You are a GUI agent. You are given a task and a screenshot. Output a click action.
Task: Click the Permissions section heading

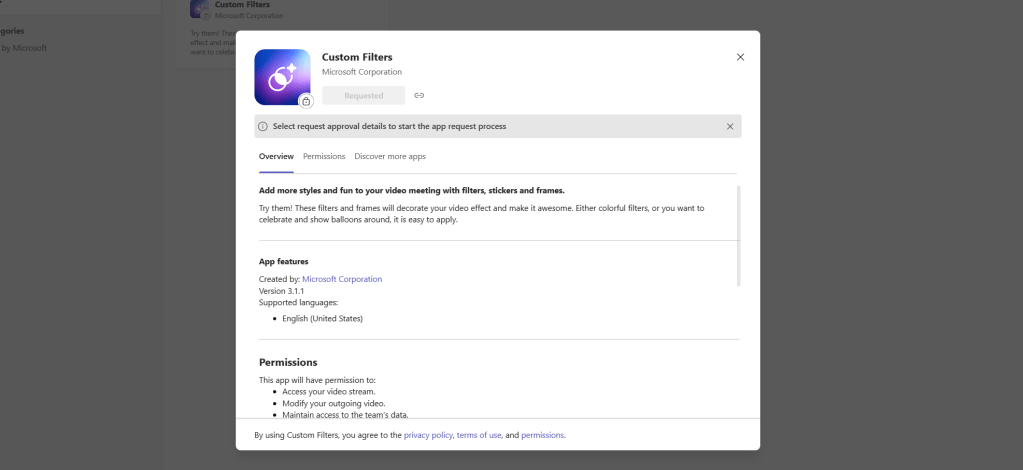[288, 362]
